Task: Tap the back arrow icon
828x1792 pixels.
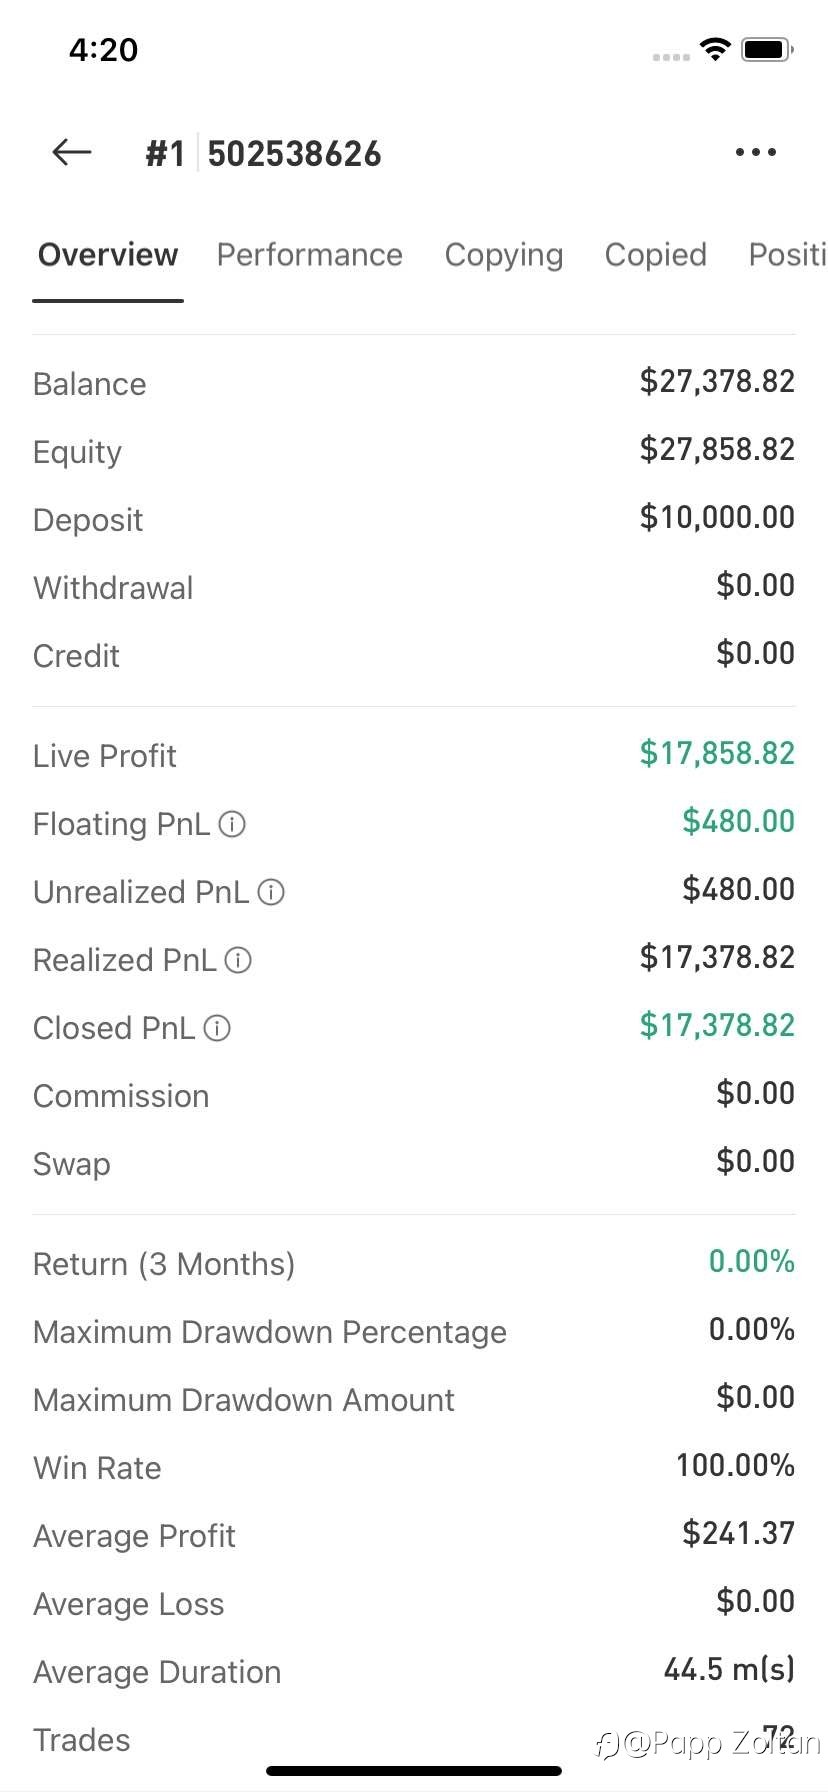Action: click(72, 152)
